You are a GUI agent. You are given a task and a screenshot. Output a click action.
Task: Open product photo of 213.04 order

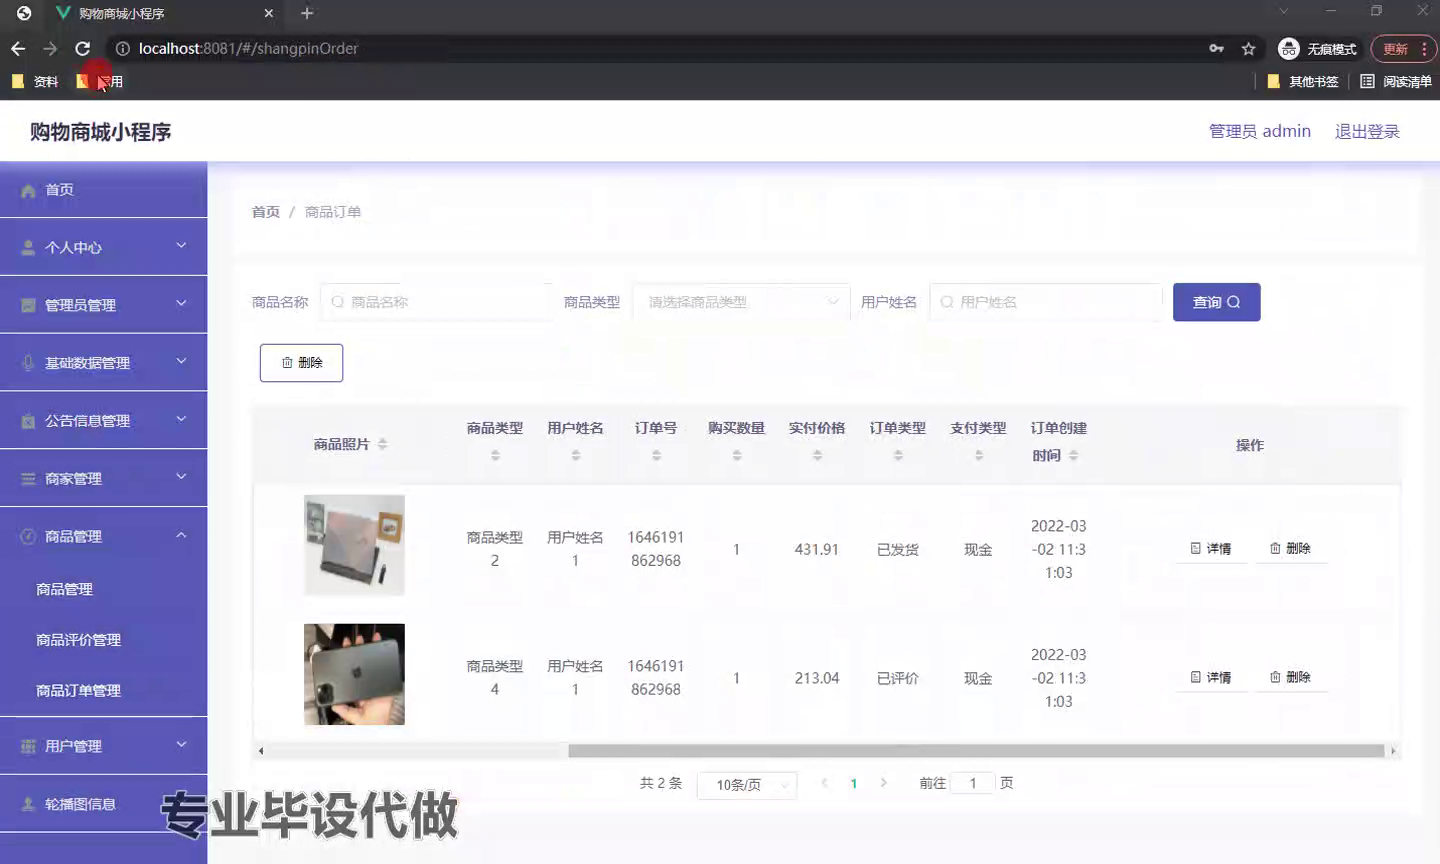(x=354, y=674)
